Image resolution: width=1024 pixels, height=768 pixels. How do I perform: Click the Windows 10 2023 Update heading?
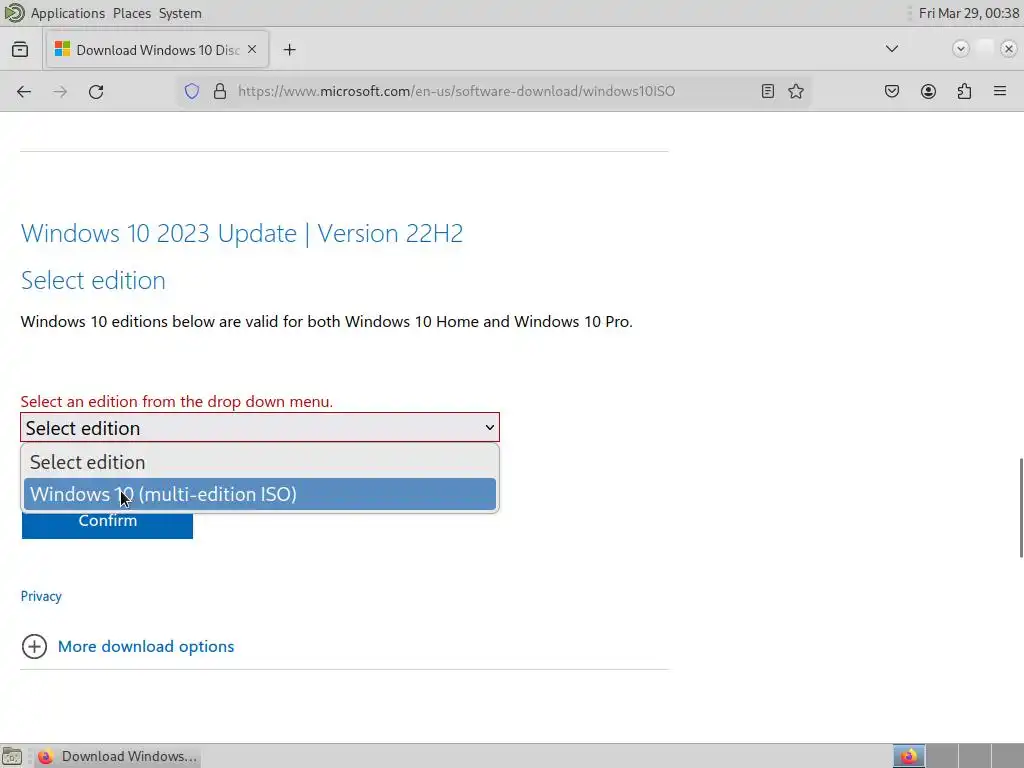coord(242,234)
